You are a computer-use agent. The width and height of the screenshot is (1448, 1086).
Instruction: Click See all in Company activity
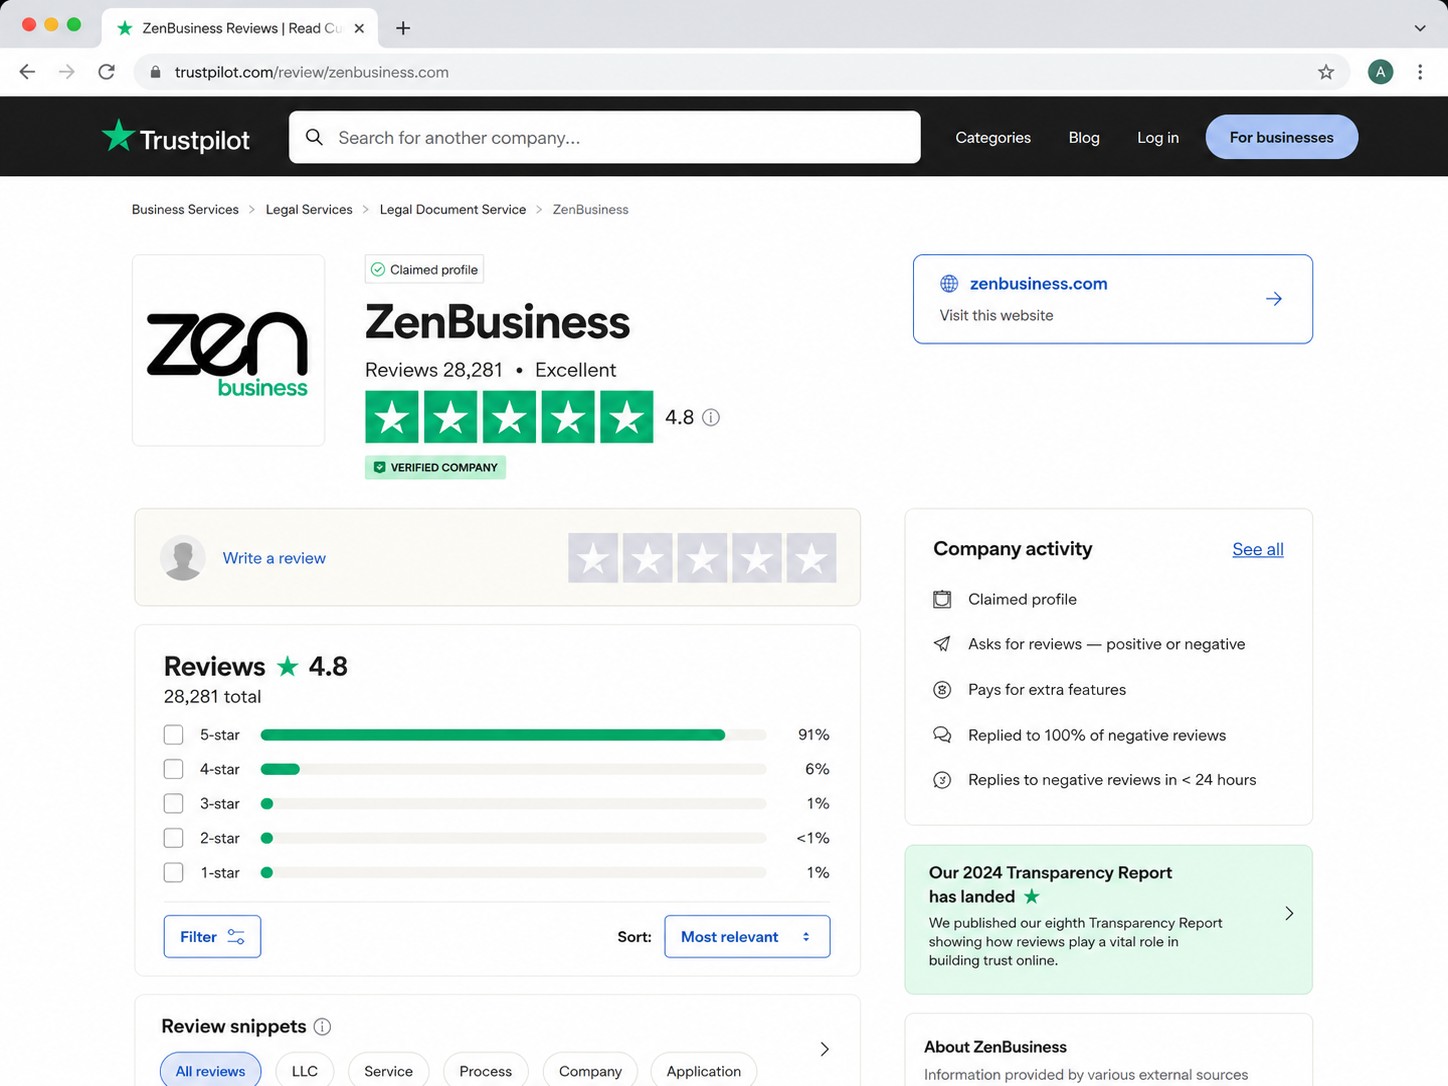pyautogui.click(x=1257, y=549)
